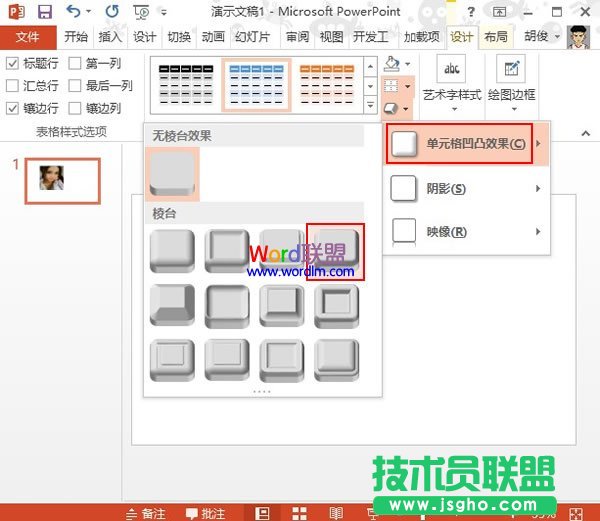Screen dimensions: 600x521
Task: Check the 第一列 checkbox
Action: click(75, 63)
